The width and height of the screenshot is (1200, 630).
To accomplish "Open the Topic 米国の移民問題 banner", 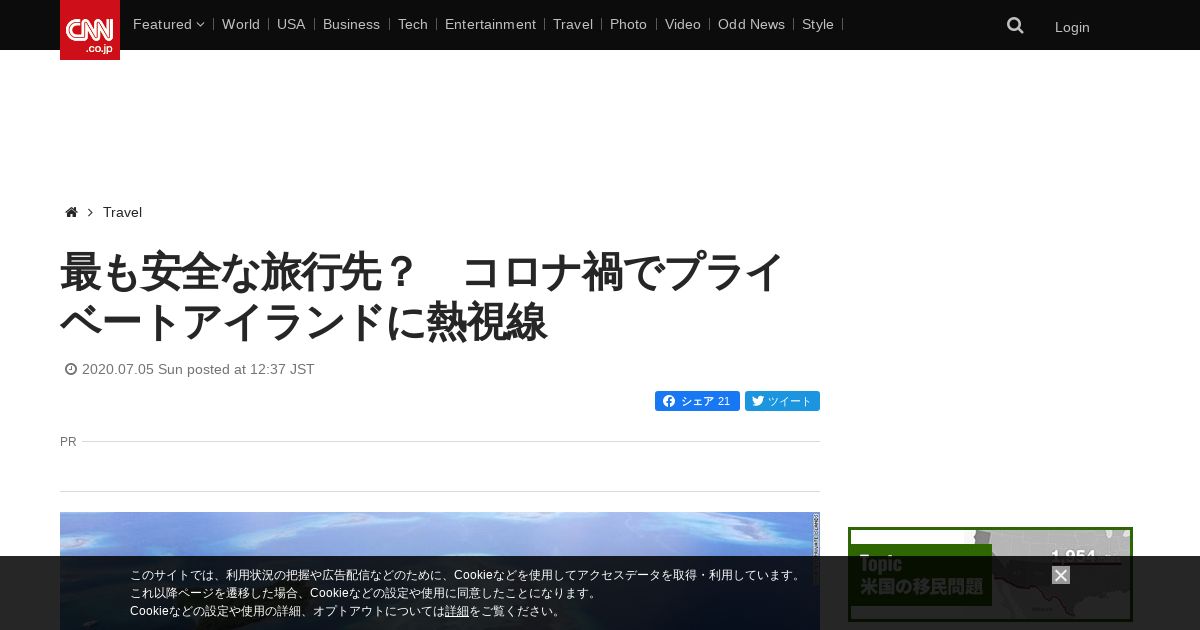I will 990,574.
